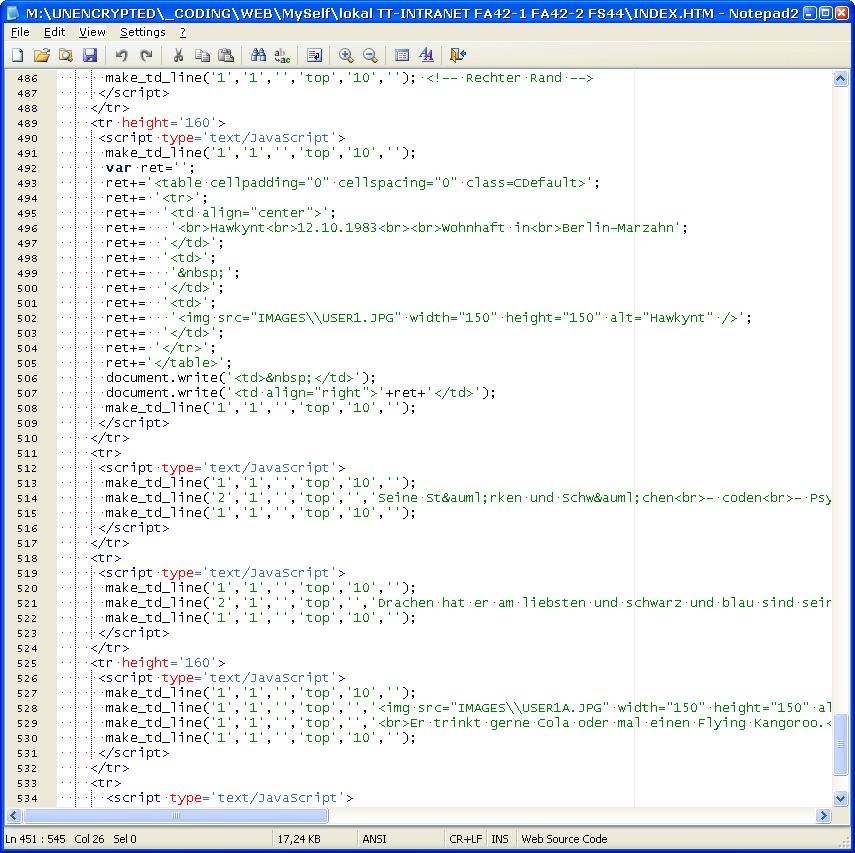Click the vertical scrollbar thumb

coord(840,744)
